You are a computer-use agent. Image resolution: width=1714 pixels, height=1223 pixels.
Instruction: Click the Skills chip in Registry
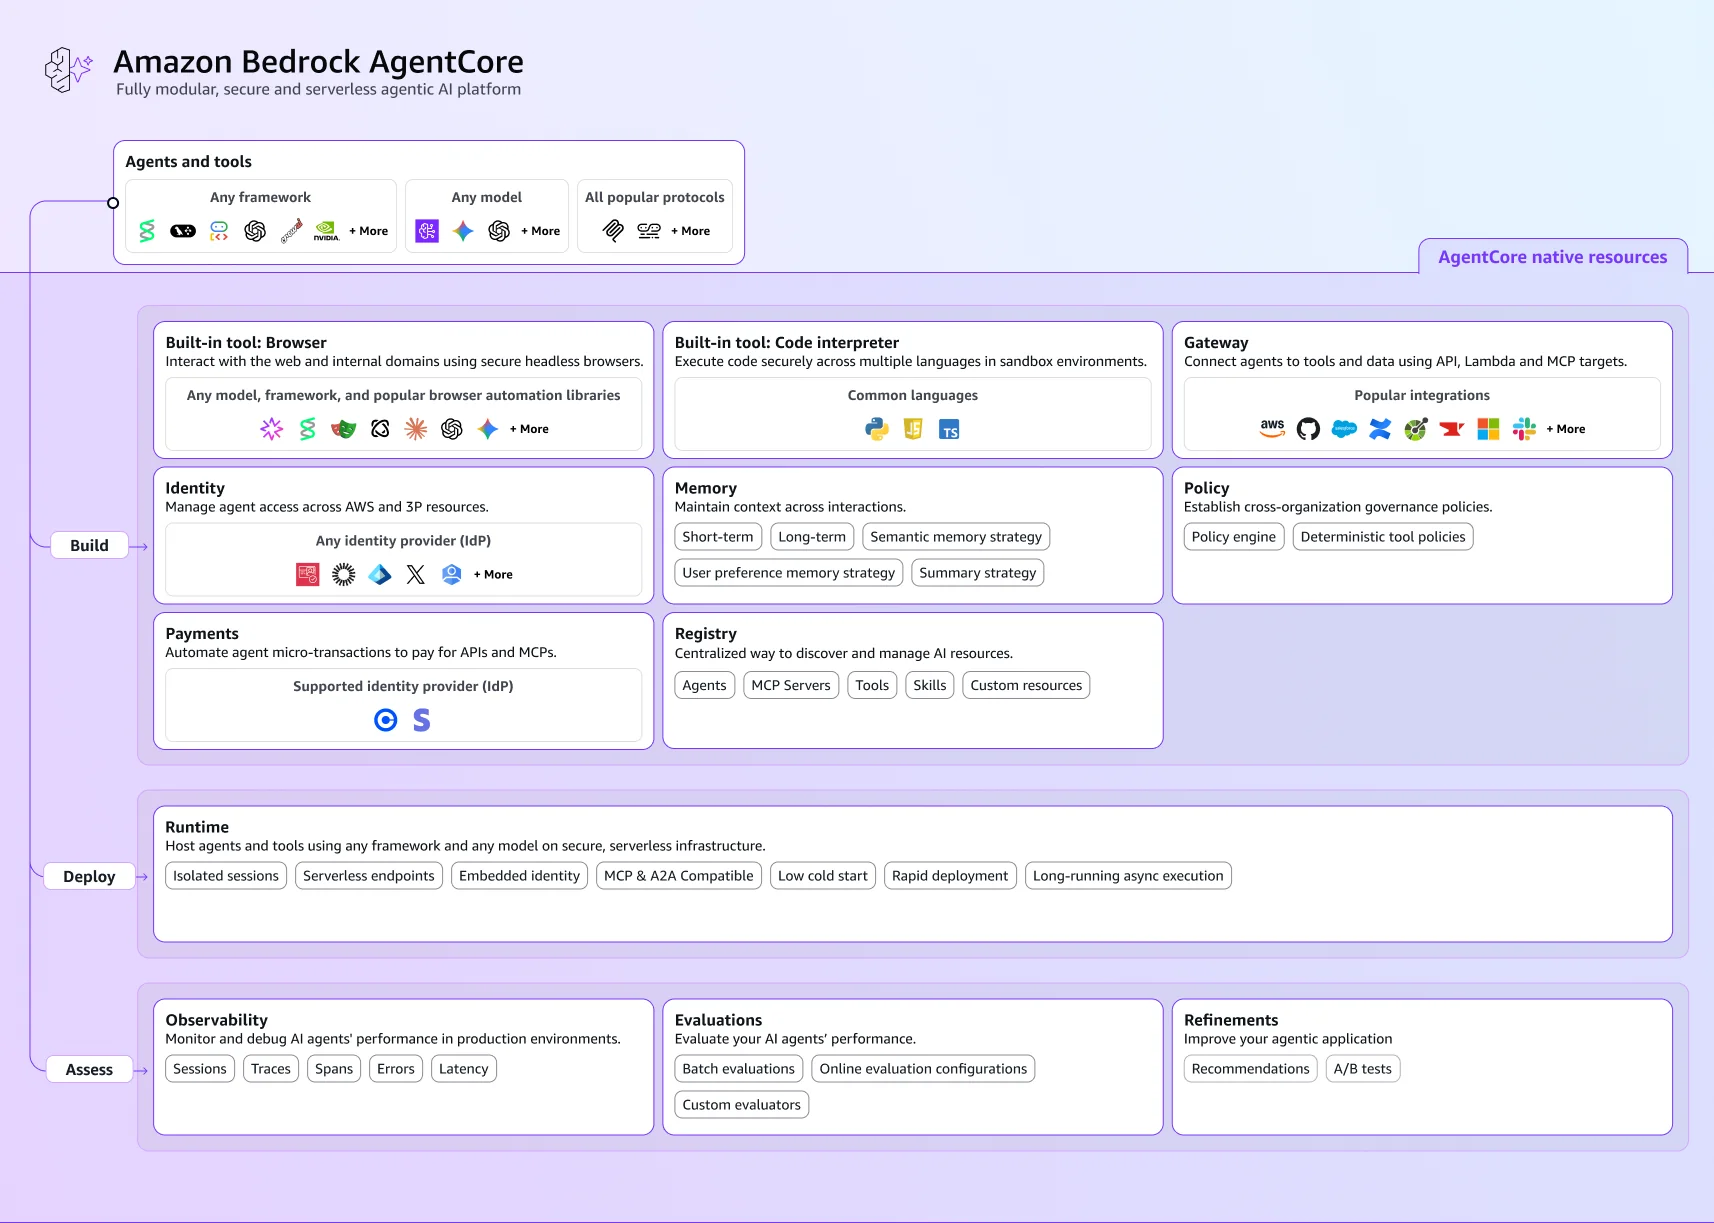pos(930,685)
